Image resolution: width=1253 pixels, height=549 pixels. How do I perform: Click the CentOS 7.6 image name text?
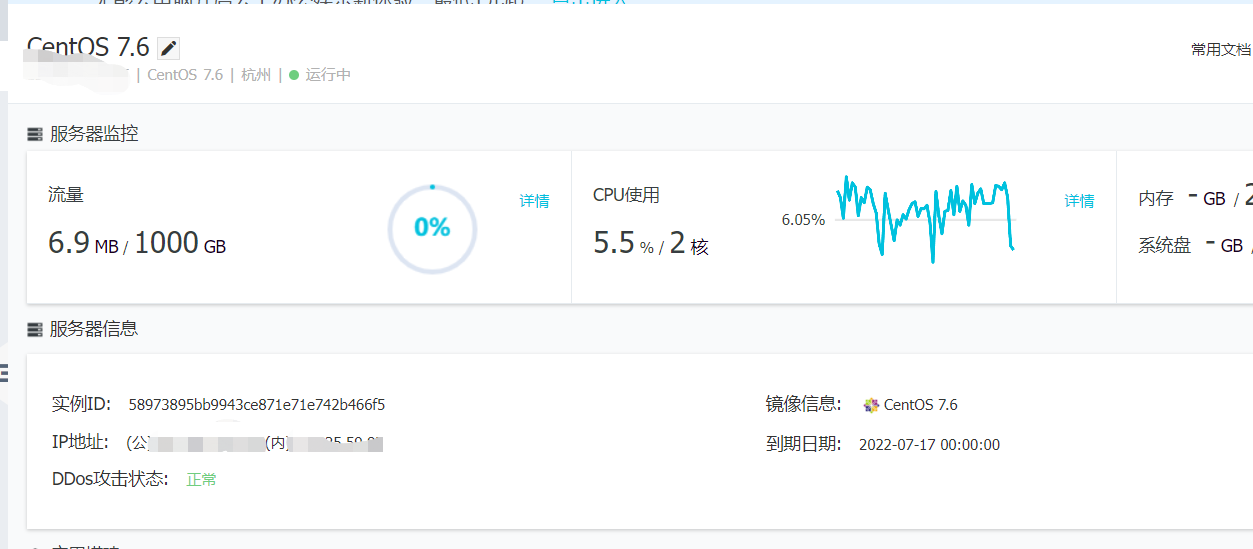[921, 405]
